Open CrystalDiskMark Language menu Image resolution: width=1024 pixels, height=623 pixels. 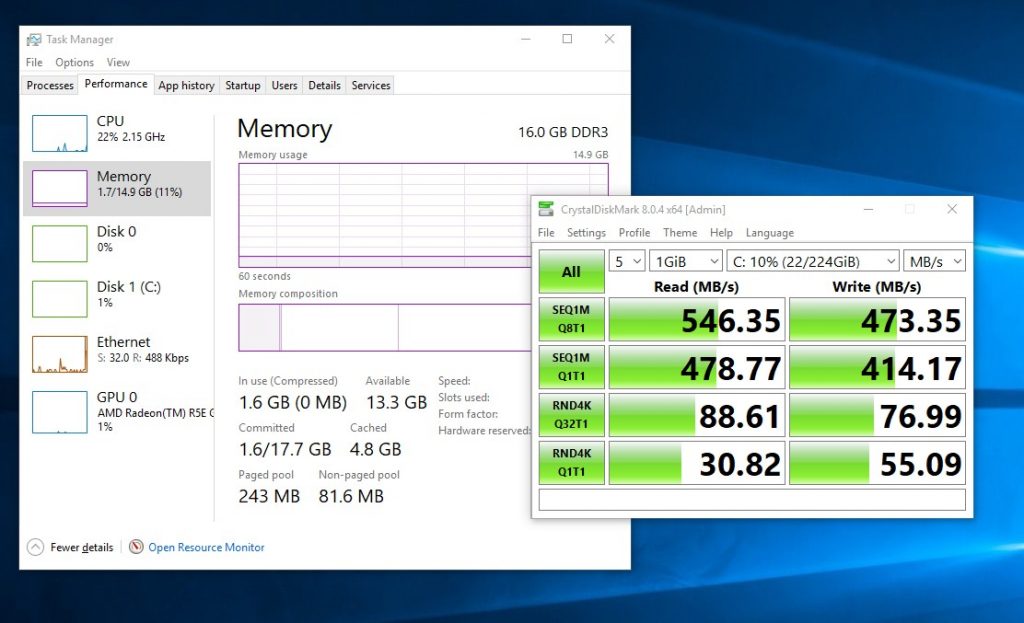(770, 232)
